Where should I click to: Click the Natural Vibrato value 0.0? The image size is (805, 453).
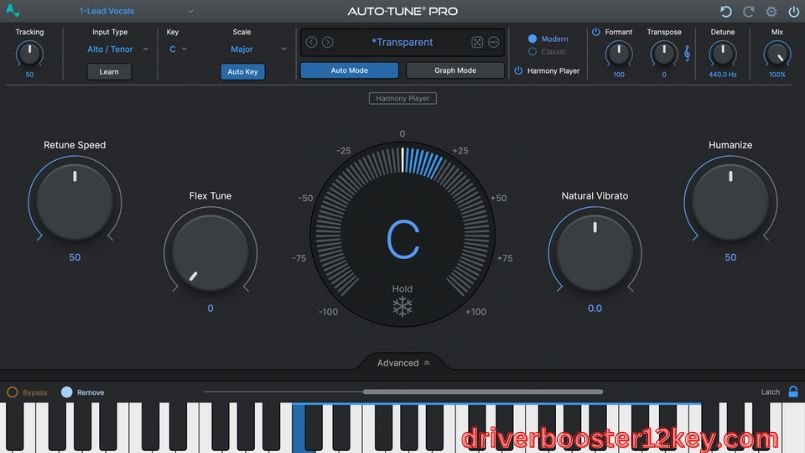click(x=595, y=308)
